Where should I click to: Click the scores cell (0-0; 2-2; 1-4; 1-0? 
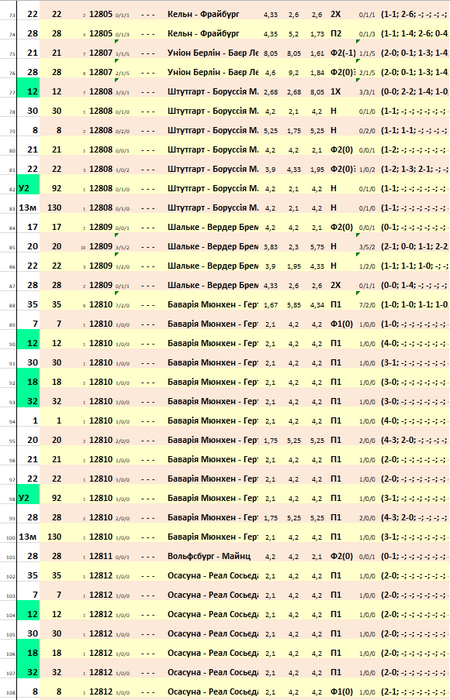pyautogui.click(x=415, y=92)
